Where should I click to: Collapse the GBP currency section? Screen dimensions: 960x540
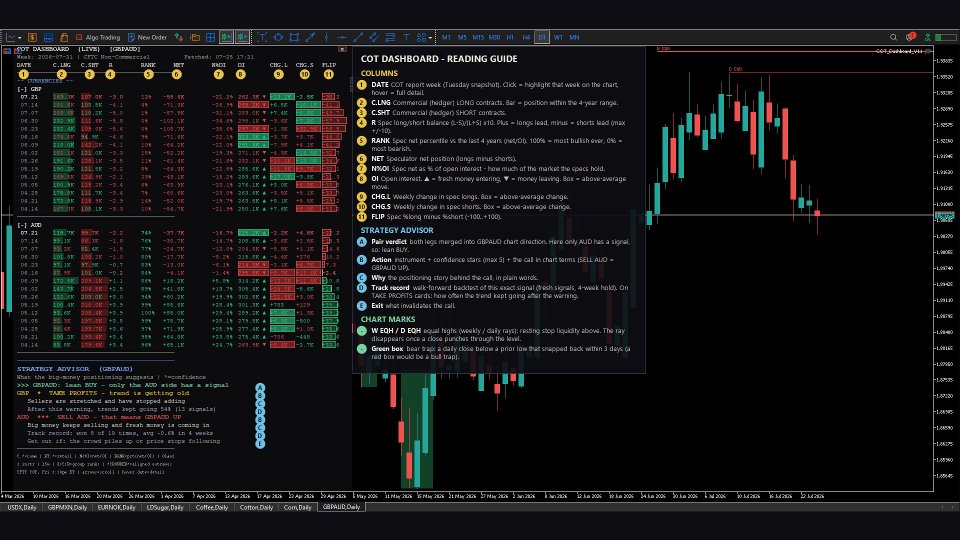(x=21, y=89)
